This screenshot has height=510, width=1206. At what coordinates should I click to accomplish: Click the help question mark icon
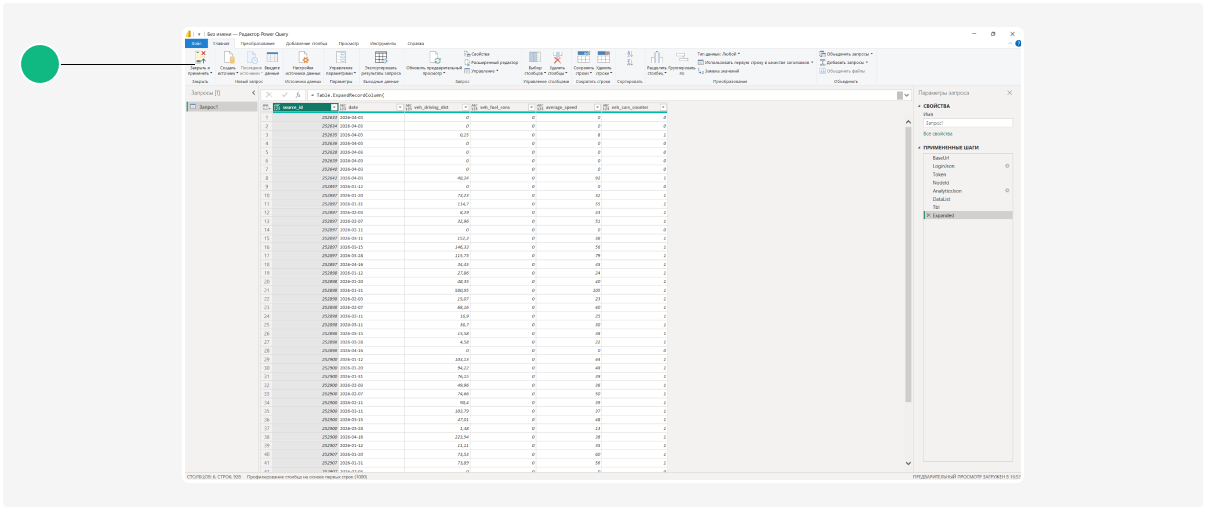pos(1017,44)
